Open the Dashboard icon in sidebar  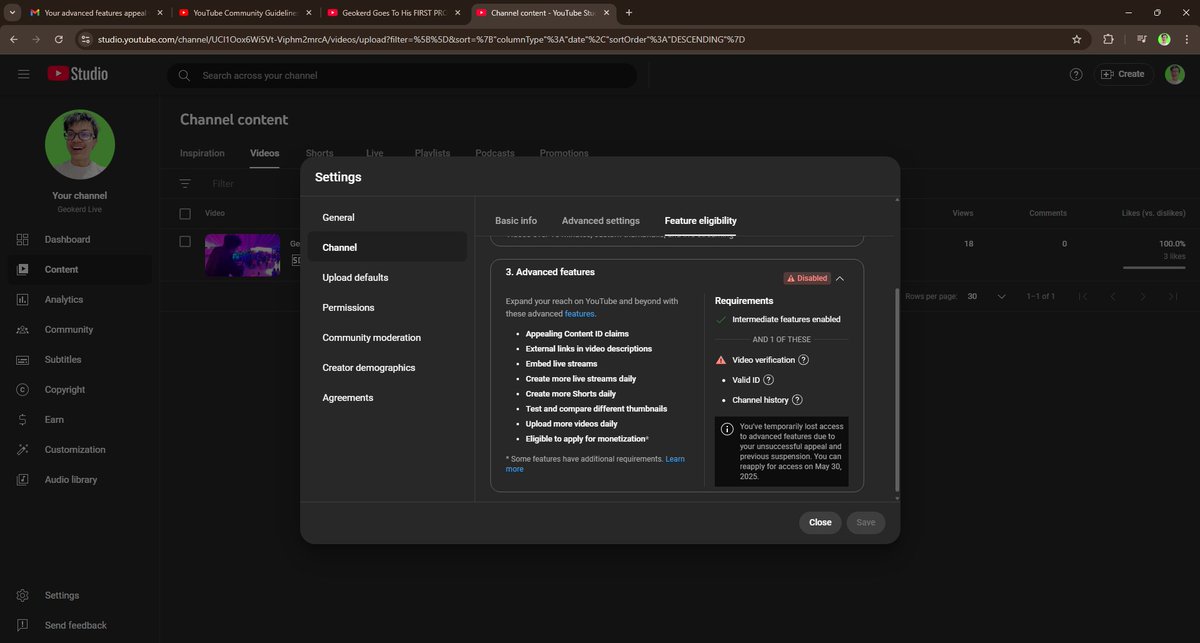23,239
